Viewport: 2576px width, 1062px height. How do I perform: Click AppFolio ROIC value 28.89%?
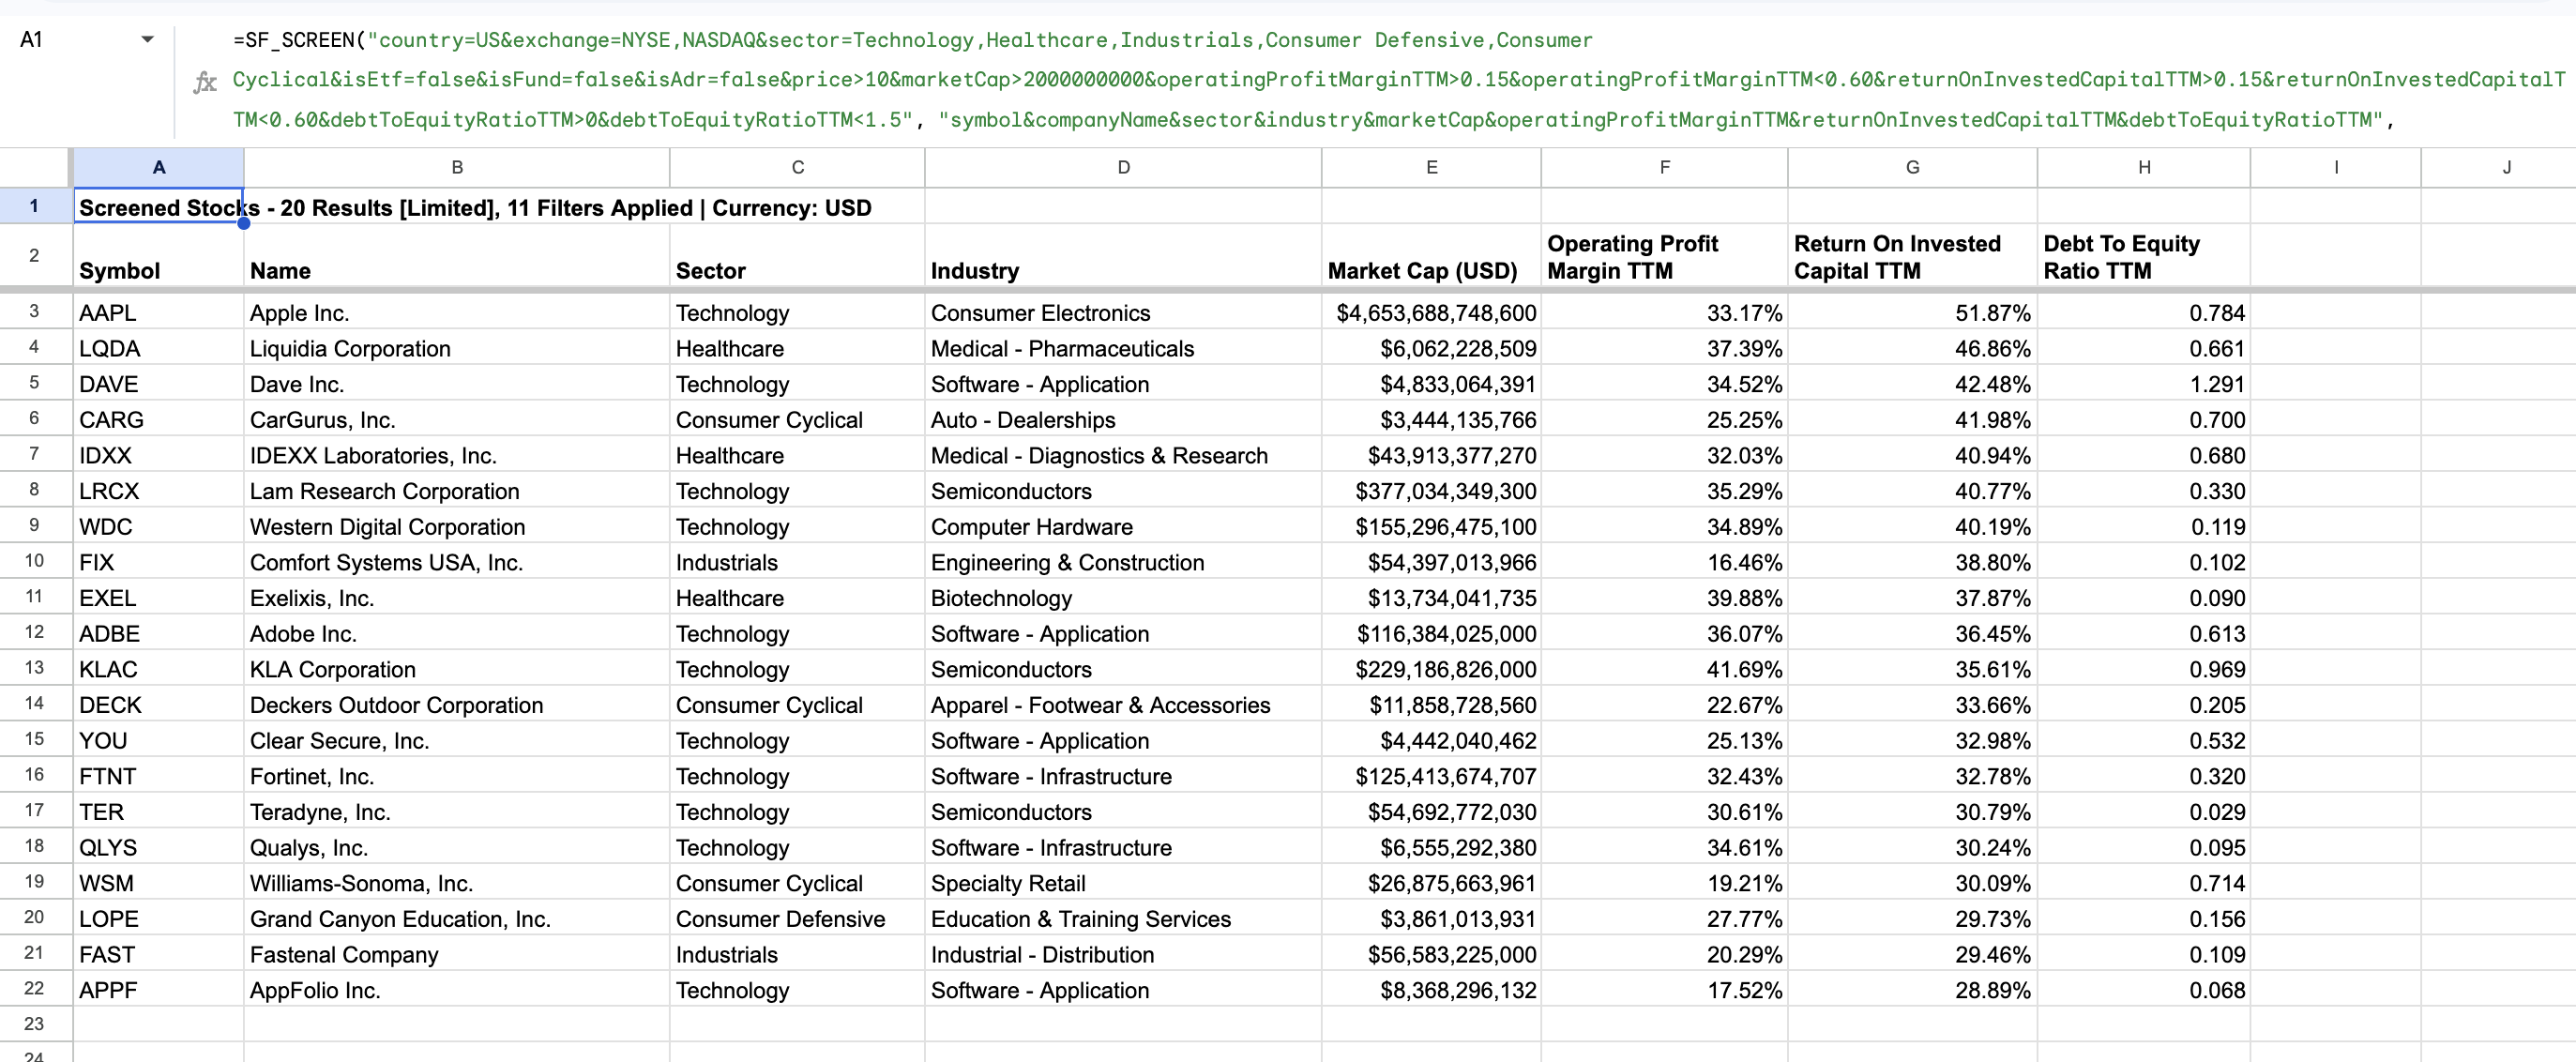pyautogui.click(x=1912, y=991)
